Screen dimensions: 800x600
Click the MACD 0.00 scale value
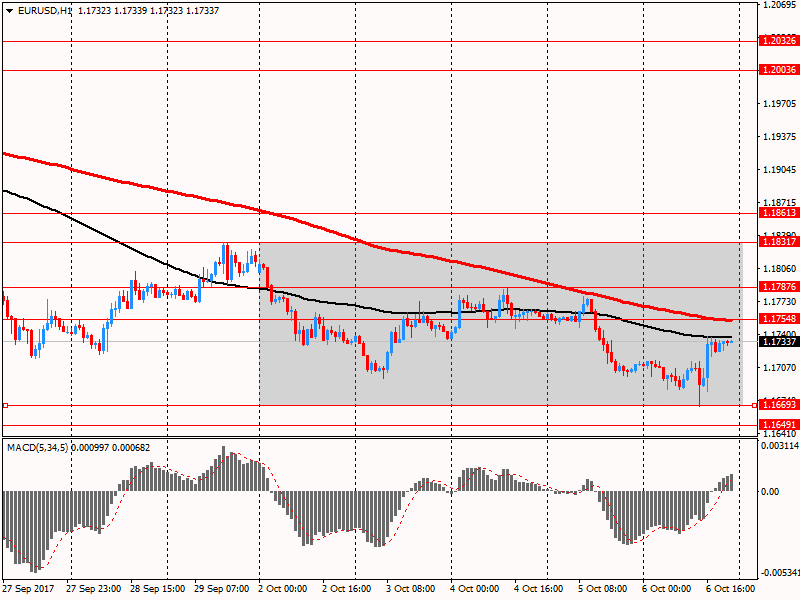(x=770, y=491)
